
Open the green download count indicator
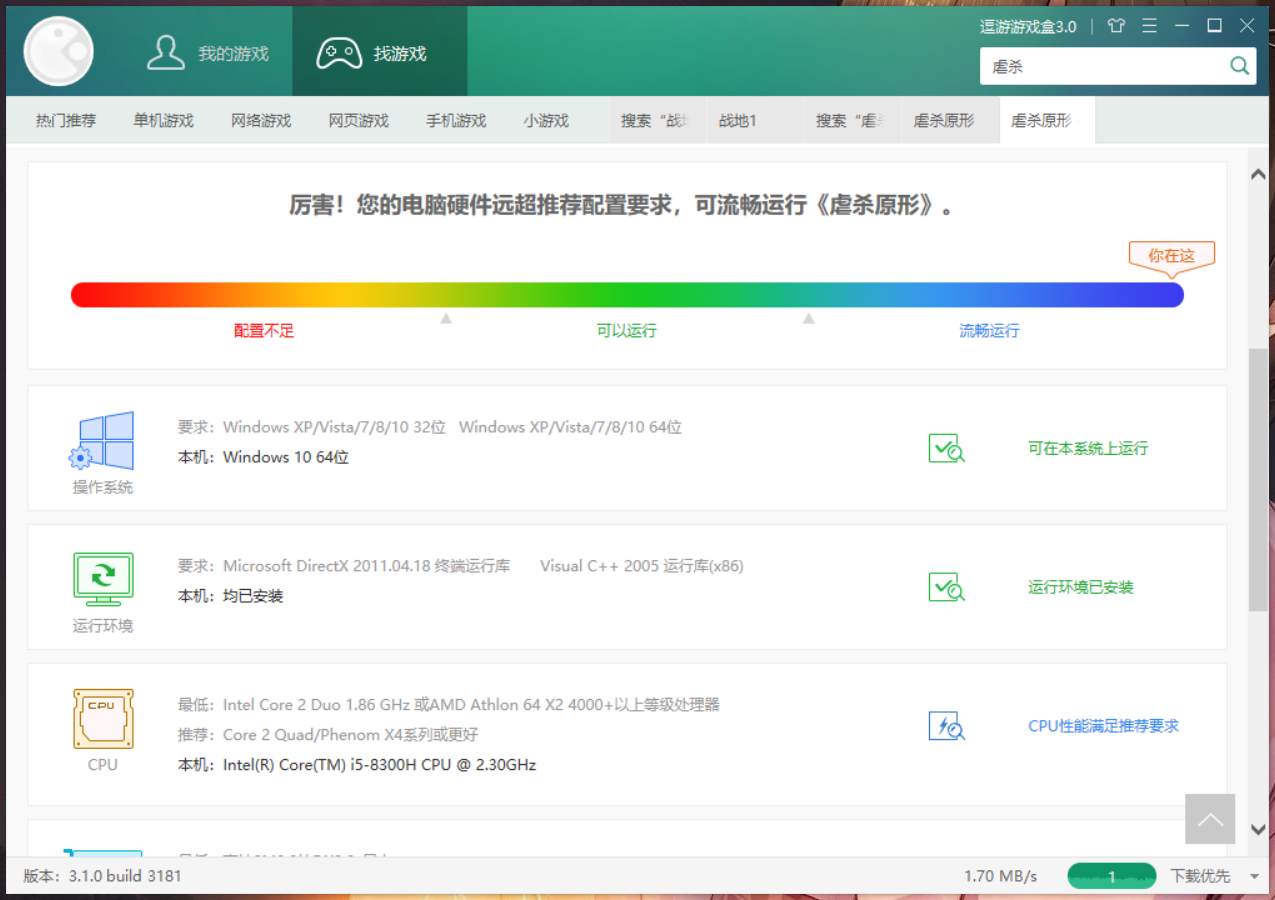pos(1111,876)
